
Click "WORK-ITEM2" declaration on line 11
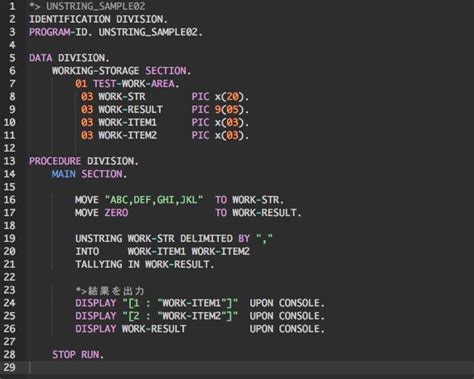coord(127,135)
